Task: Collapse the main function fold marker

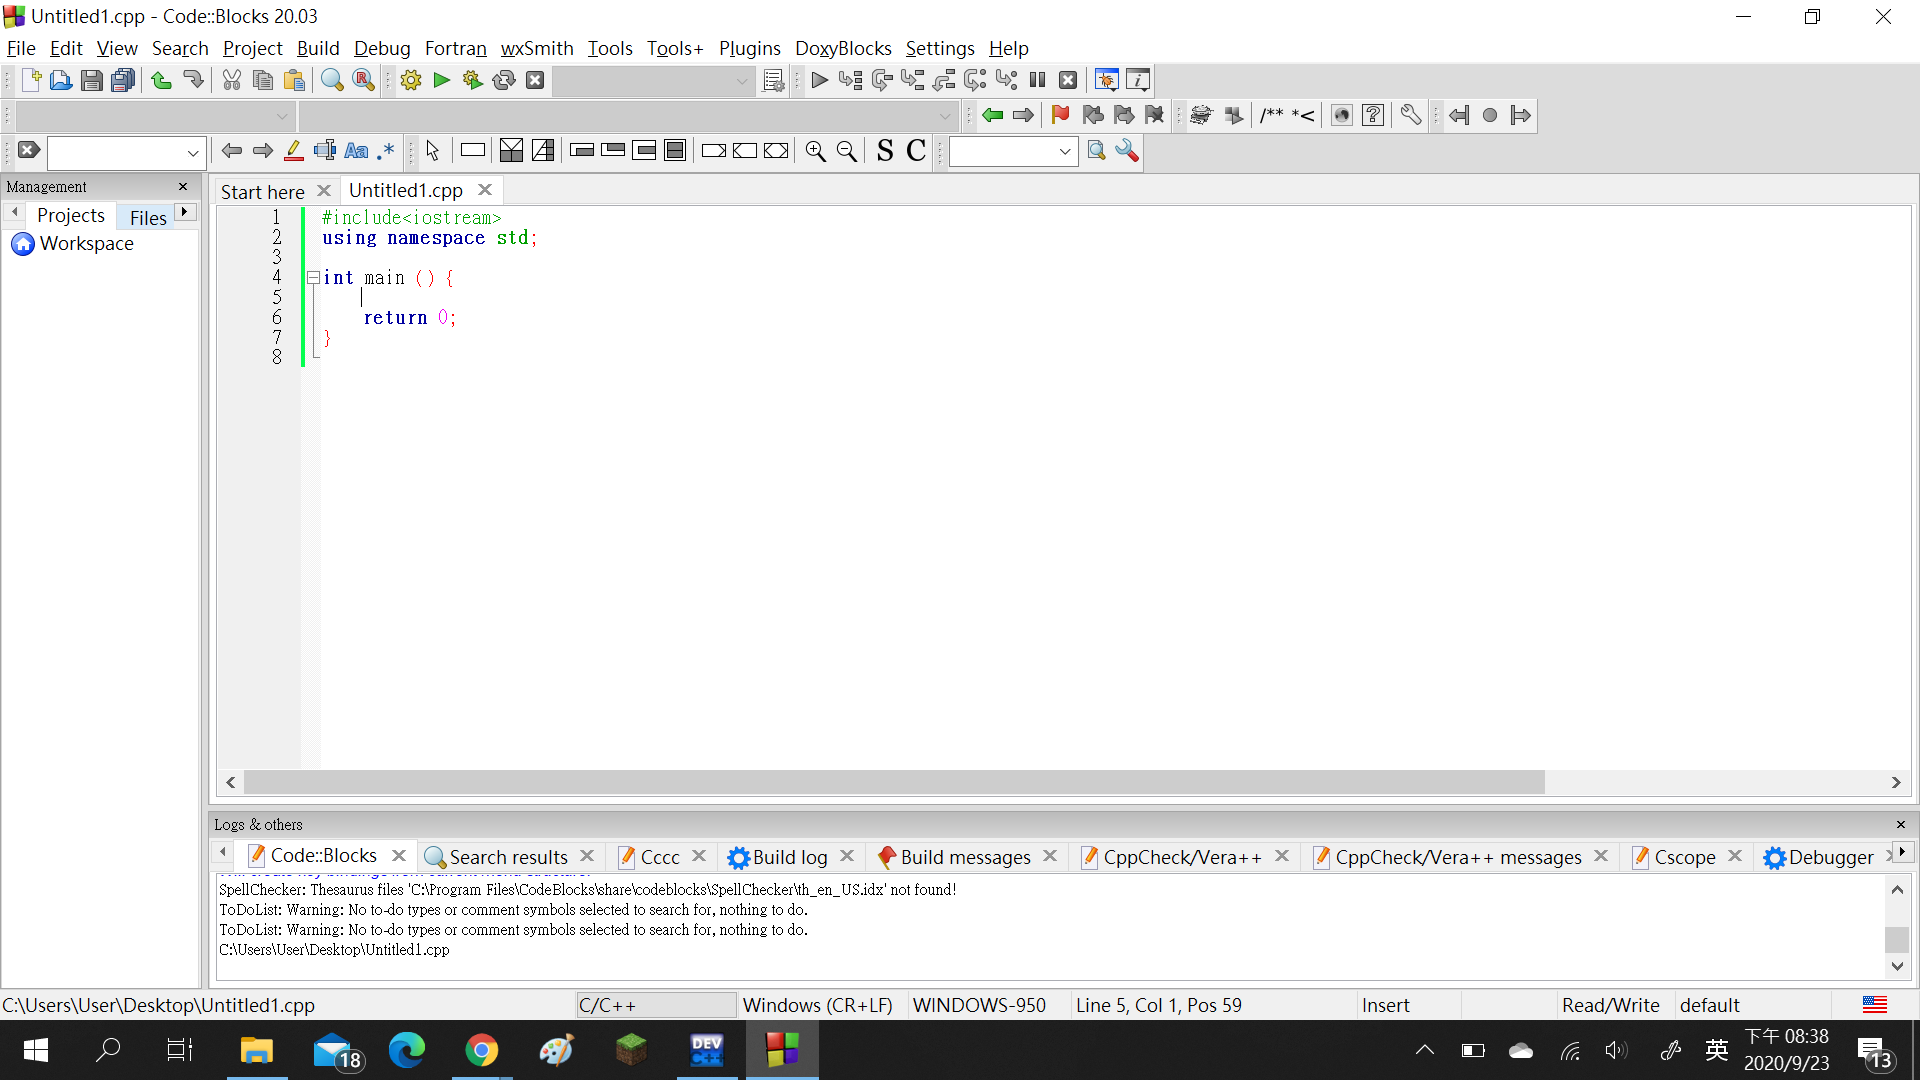Action: (x=313, y=278)
